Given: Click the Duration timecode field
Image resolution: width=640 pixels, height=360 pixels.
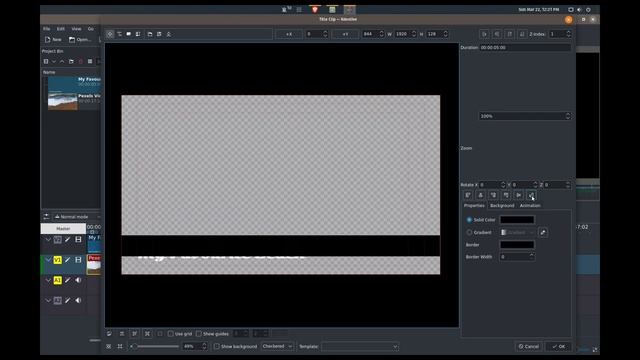Looking at the screenshot, I should [x=525, y=48].
